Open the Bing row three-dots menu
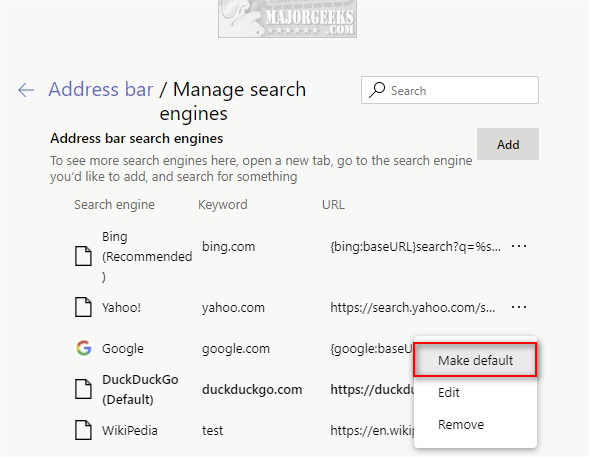Image resolution: width=589 pixels, height=457 pixels. point(519,246)
